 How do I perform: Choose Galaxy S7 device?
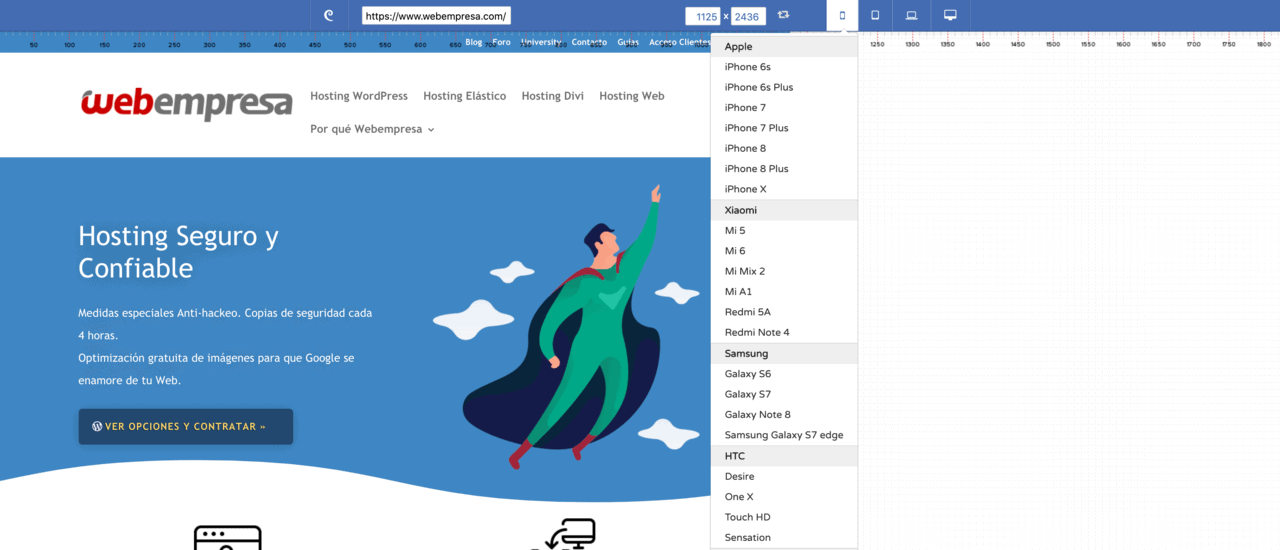(x=784, y=394)
